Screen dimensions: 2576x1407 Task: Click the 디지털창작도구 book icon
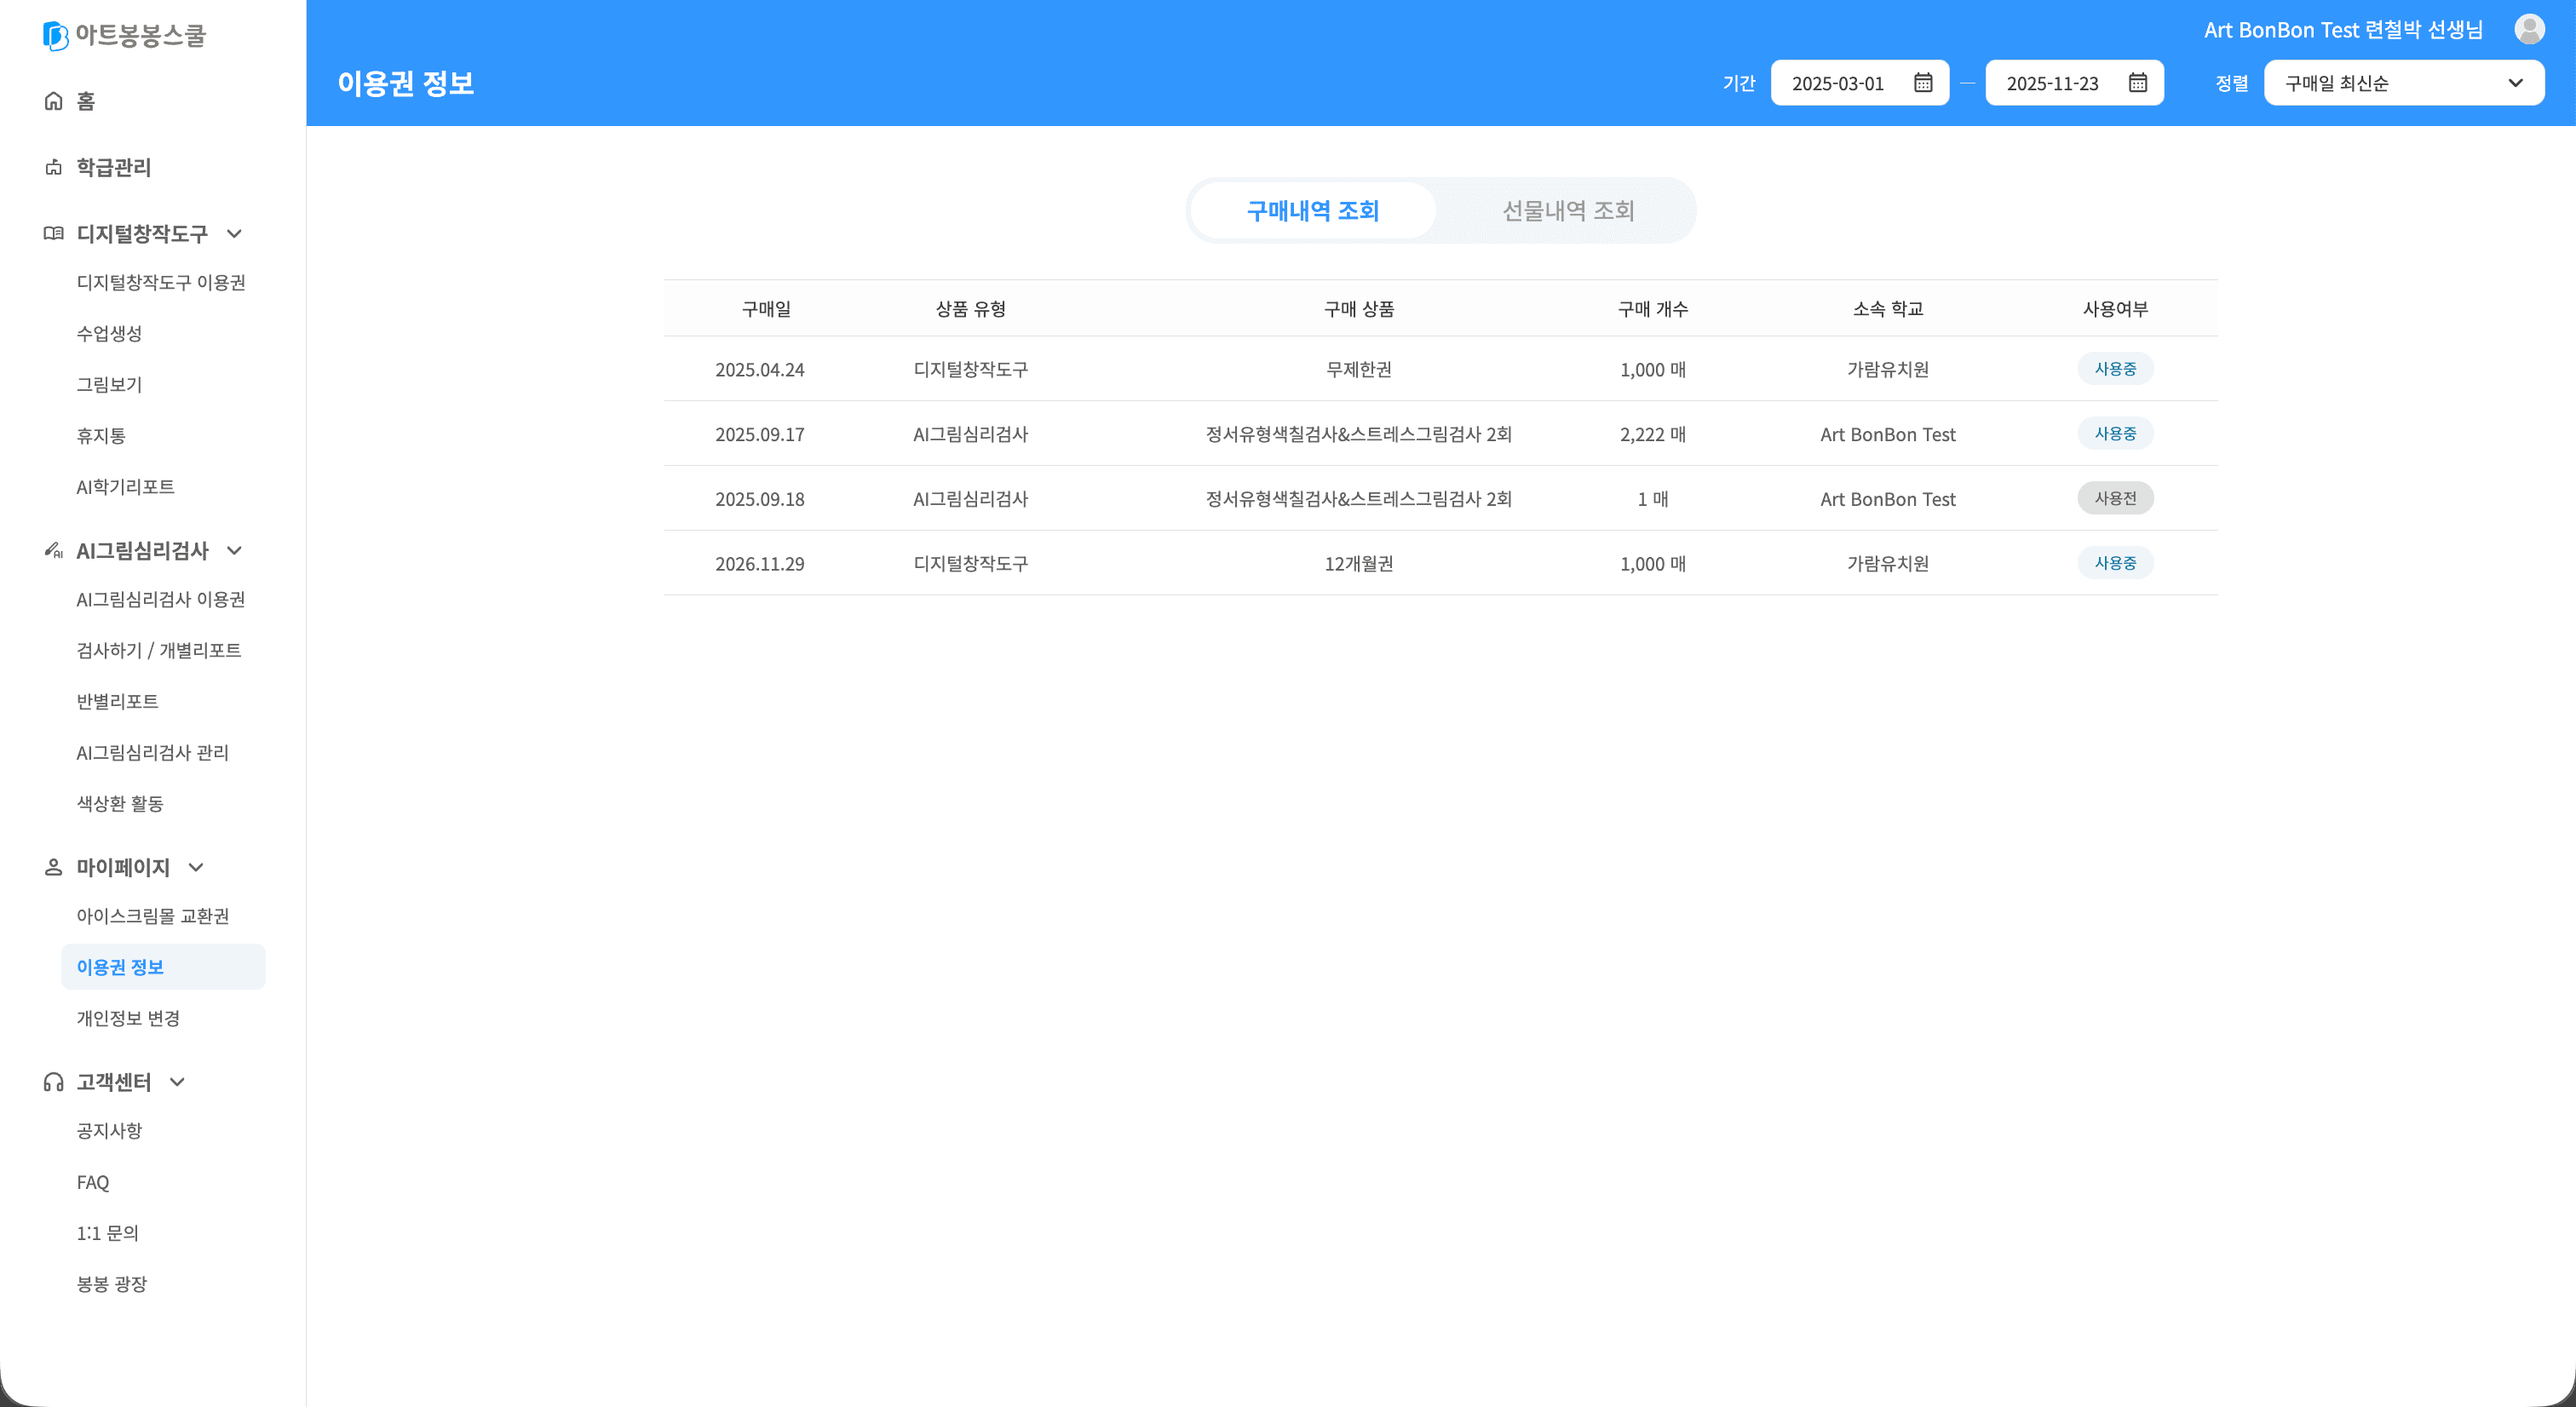54,233
